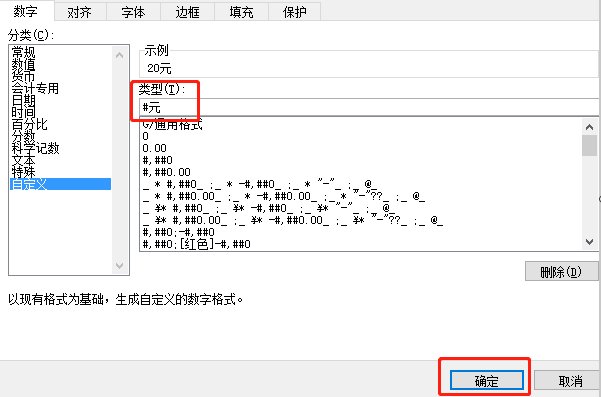Viewport: 601px width, 397px height.
Task: Select the format 0 in type list
Action: point(146,136)
